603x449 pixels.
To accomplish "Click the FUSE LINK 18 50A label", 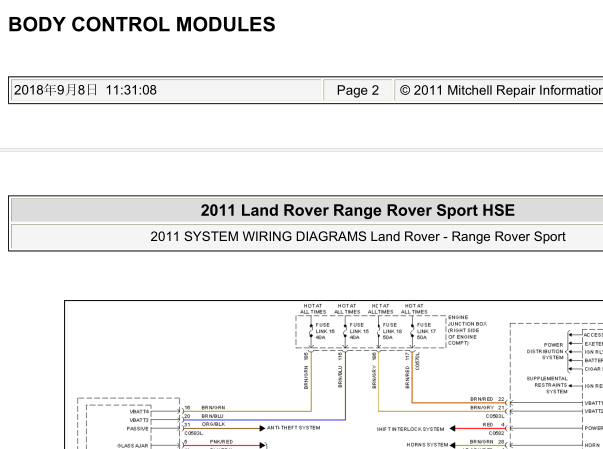I will coord(392,331).
